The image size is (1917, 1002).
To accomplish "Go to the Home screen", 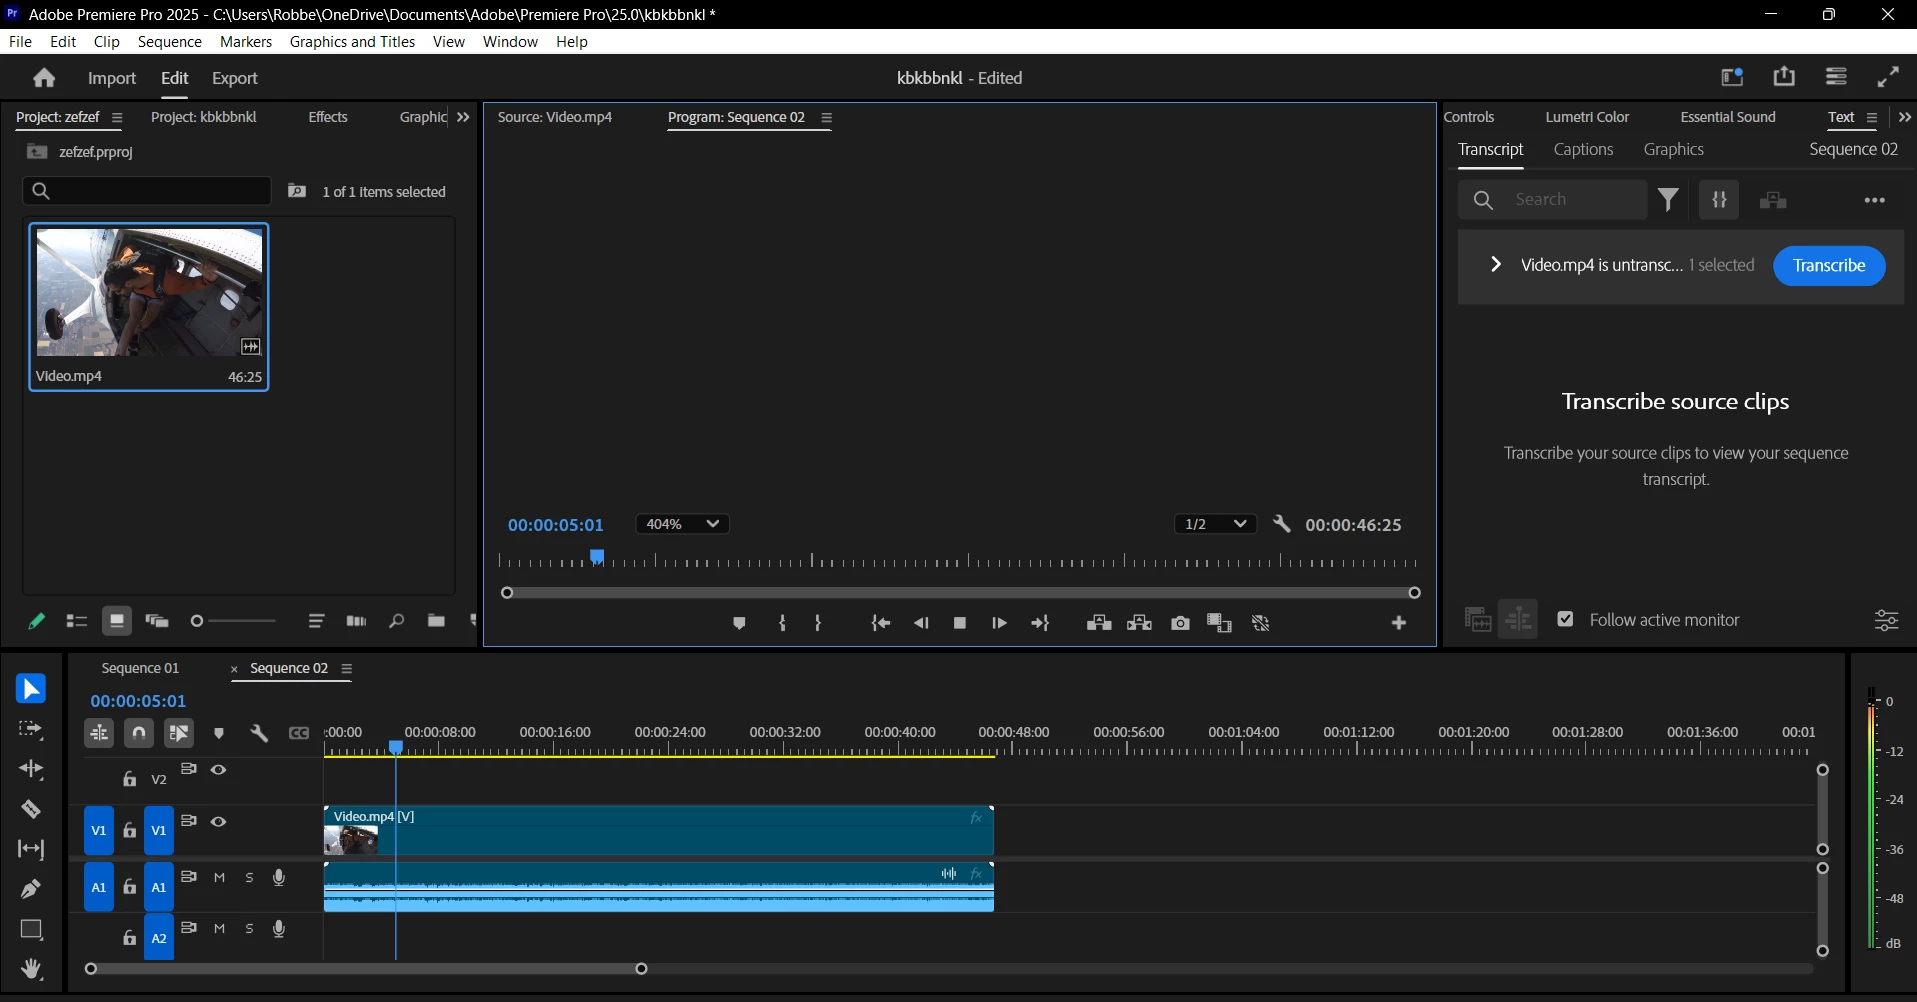I will coord(44,78).
